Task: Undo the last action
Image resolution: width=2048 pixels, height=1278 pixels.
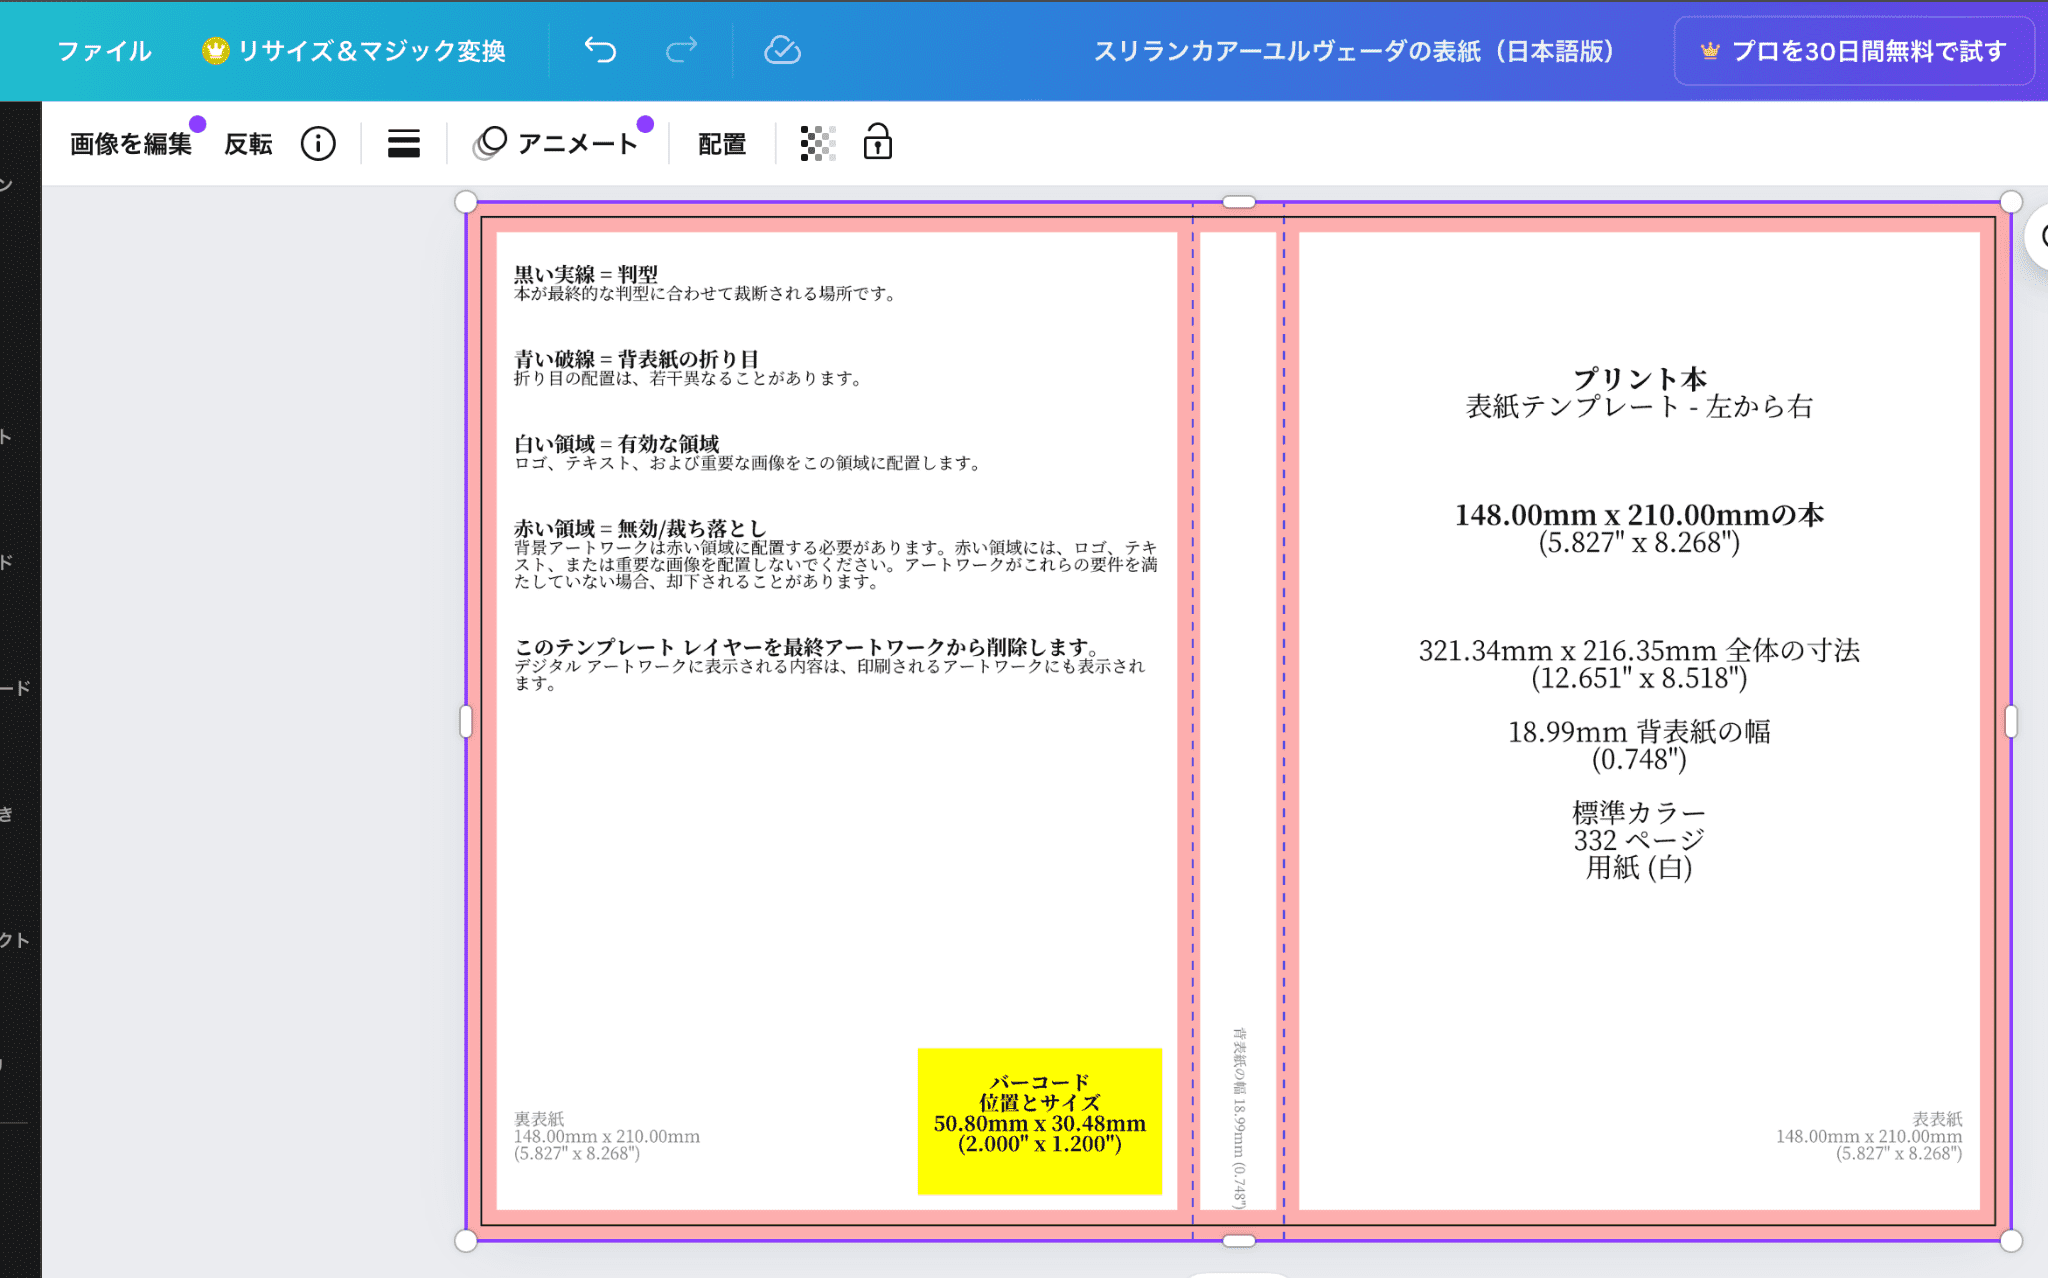Action: (x=601, y=50)
